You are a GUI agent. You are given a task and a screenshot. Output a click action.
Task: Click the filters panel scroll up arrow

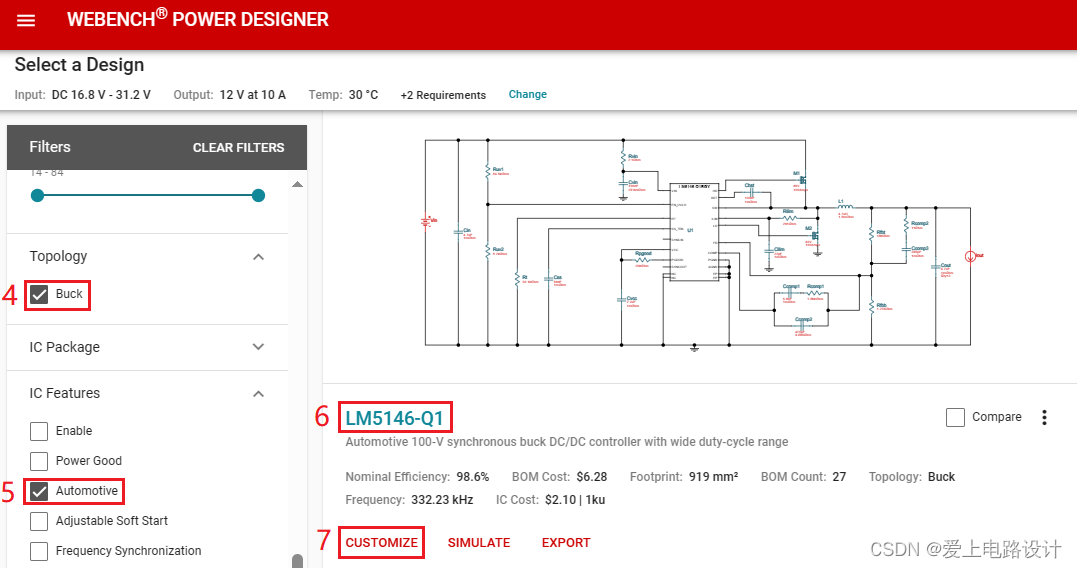297,184
